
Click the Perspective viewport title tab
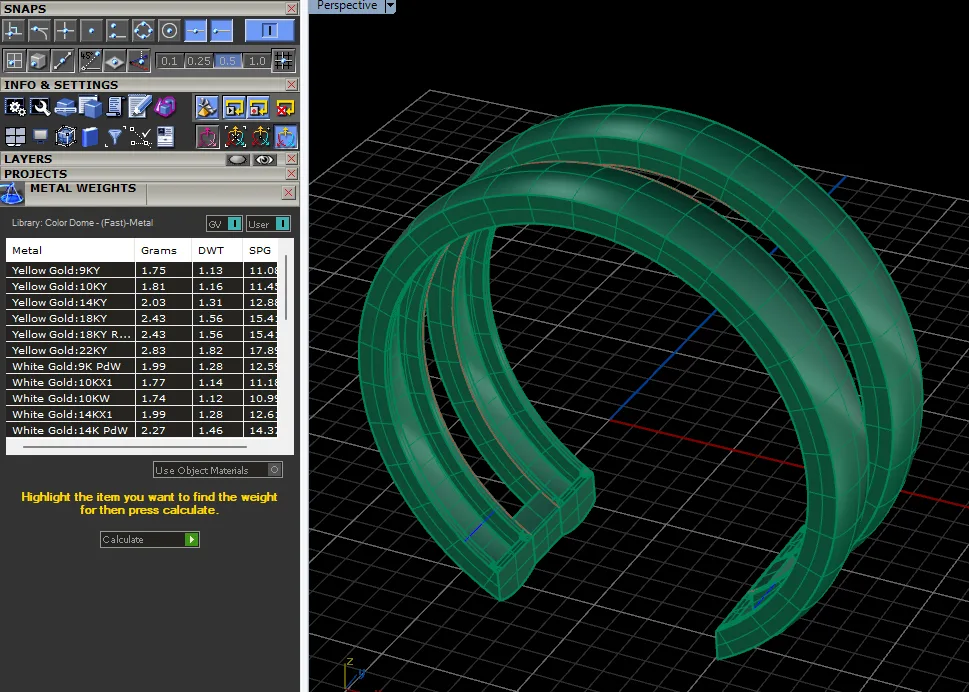click(x=347, y=6)
